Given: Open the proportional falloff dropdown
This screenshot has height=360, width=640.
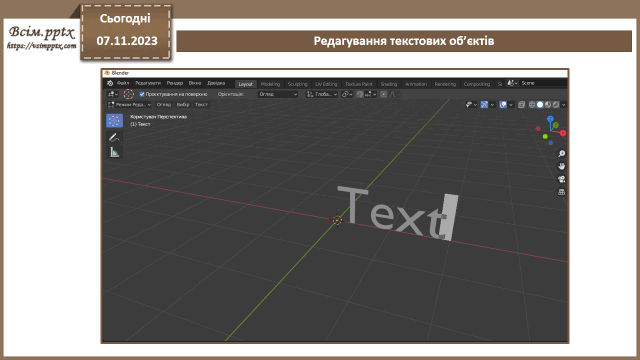Looking at the screenshot, I should pos(394,94).
